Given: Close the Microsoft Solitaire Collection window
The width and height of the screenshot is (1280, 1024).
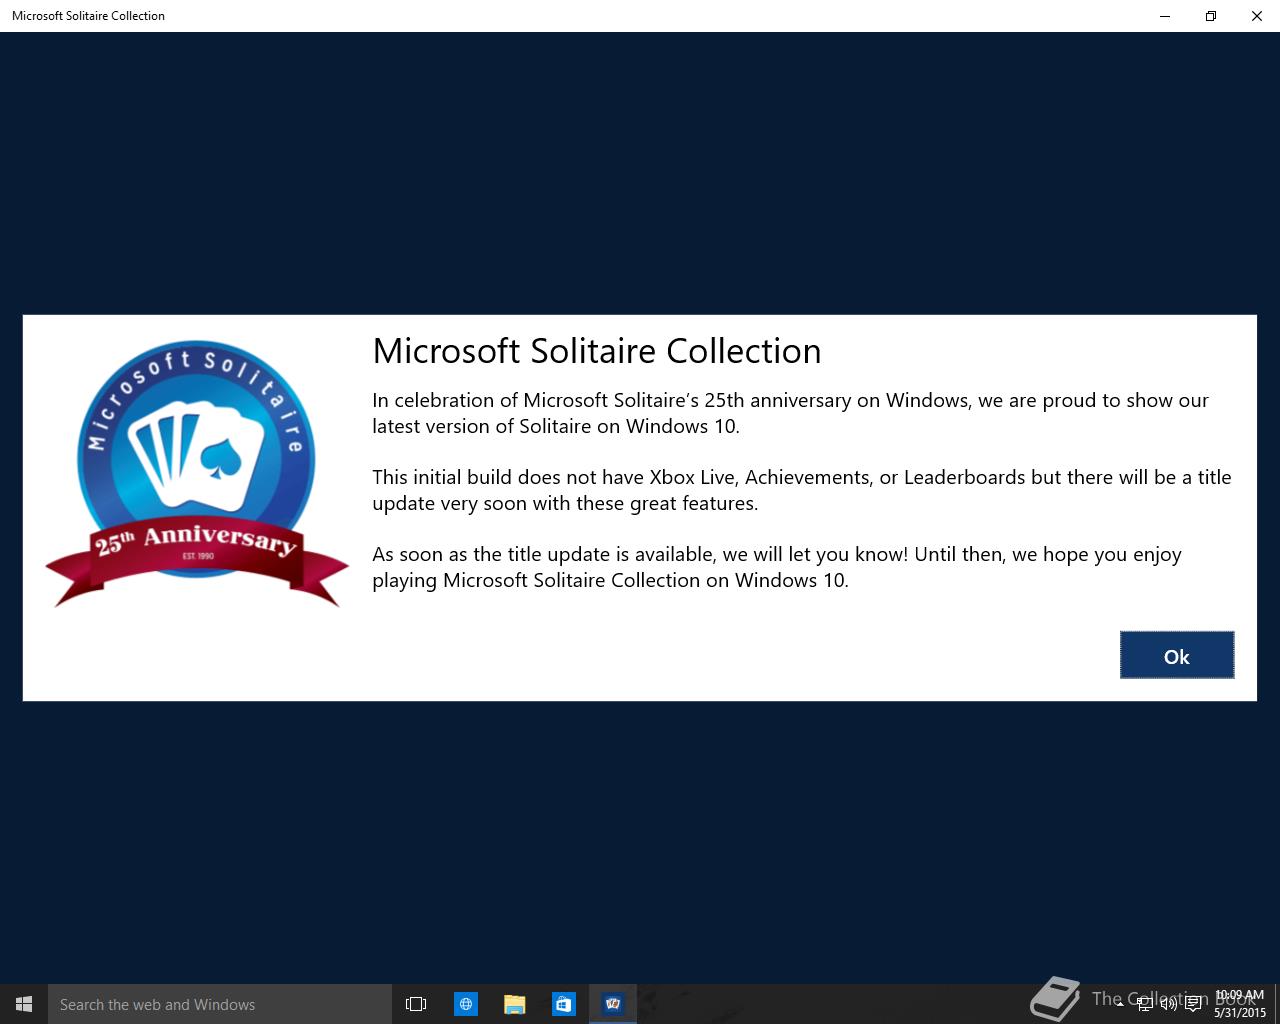Looking at the screenshot, I should pos(1257,16).
